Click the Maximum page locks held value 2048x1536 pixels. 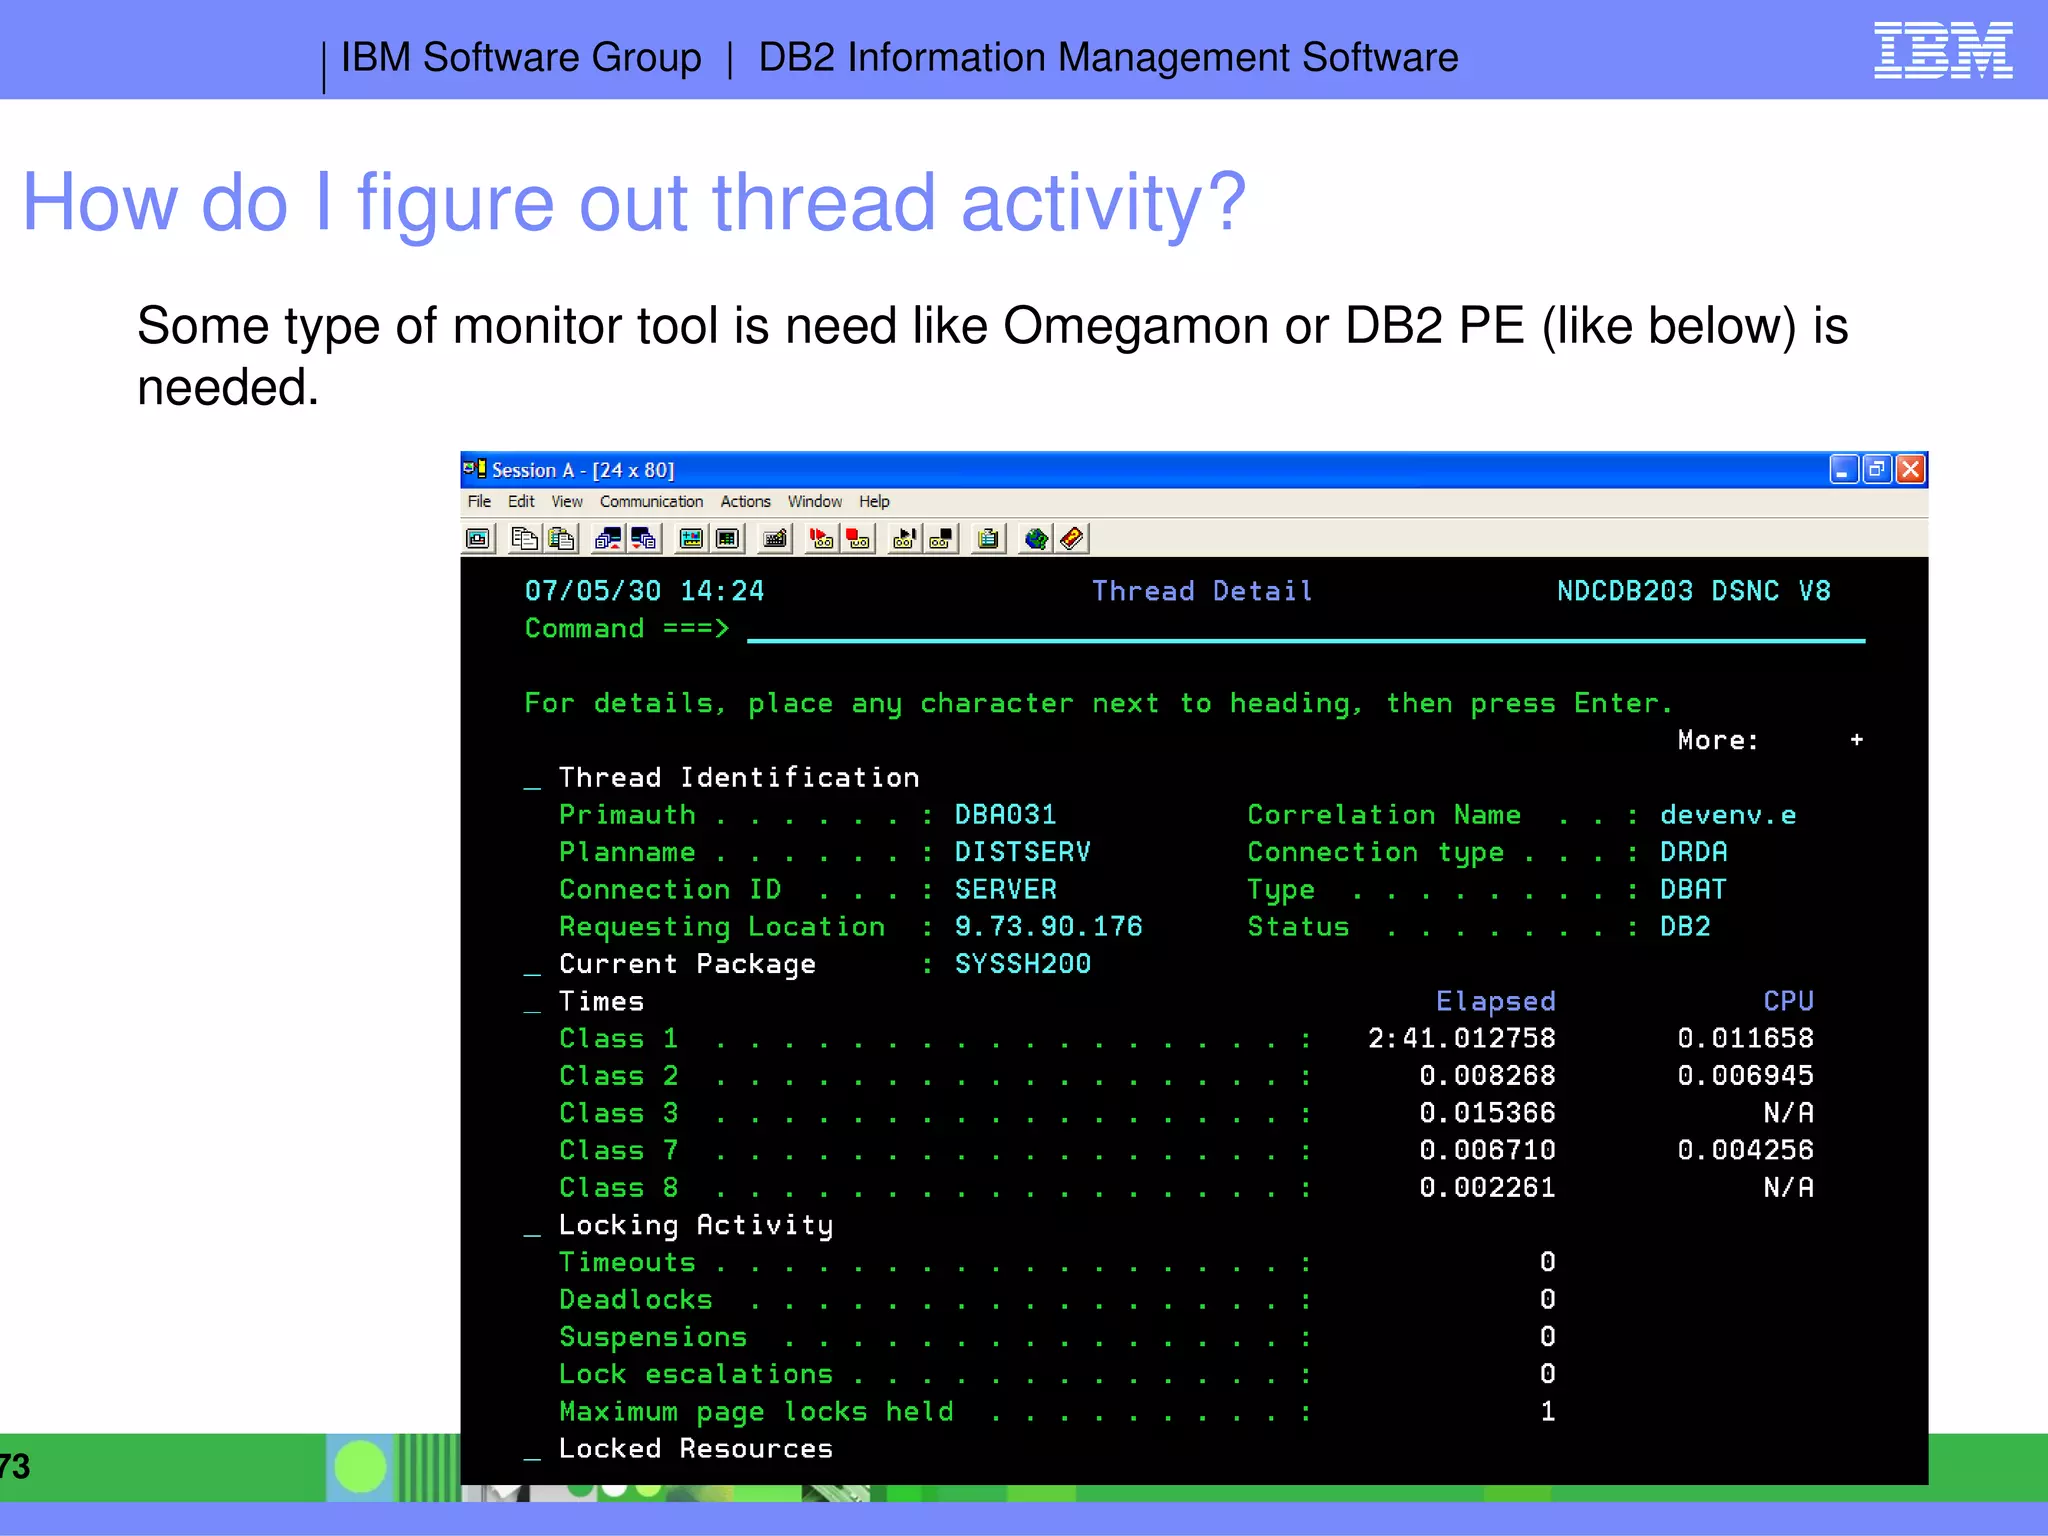pyautogui.click(x=1547, y=1412)
